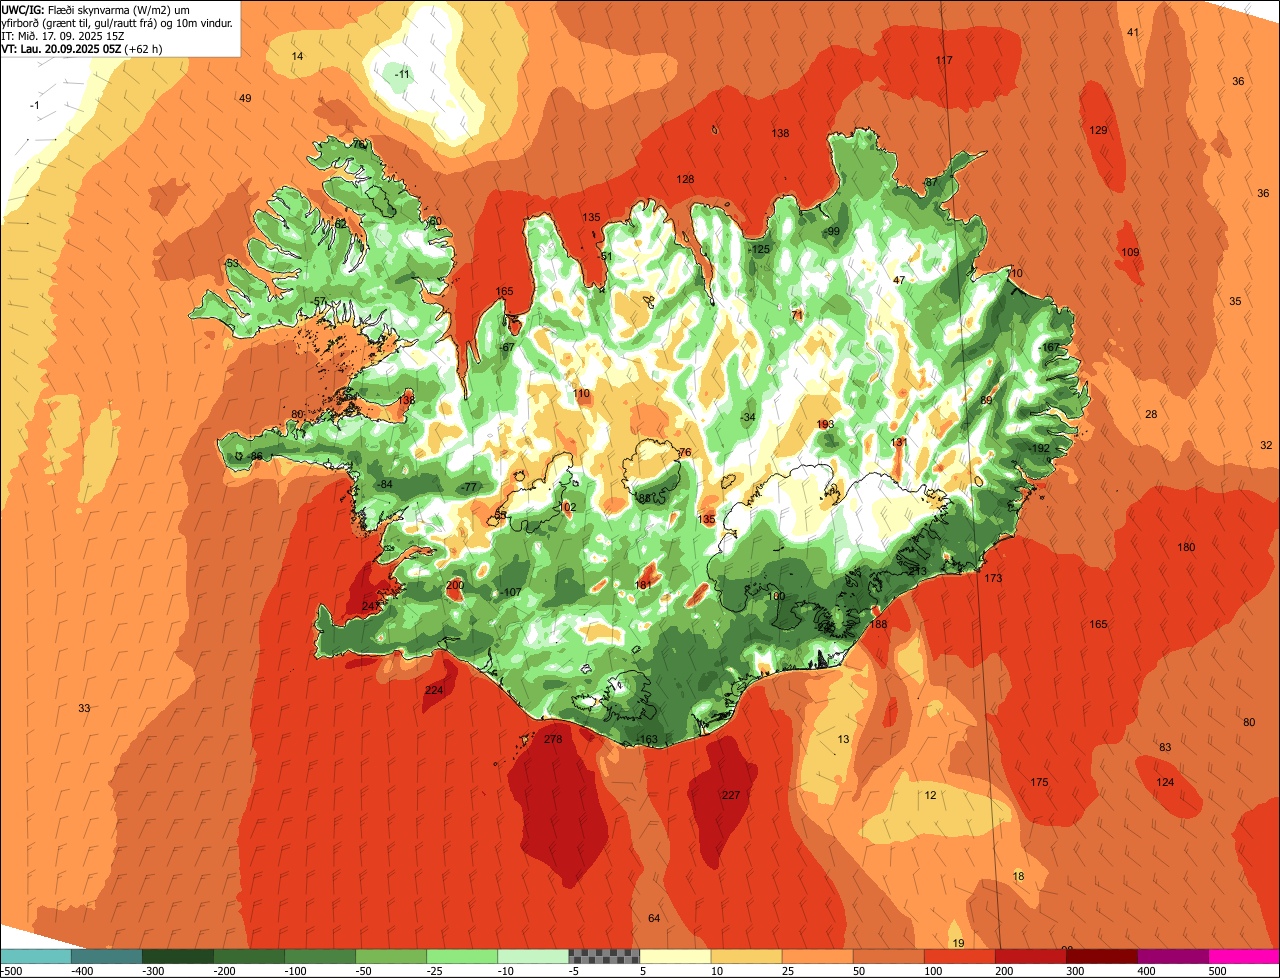Click the map value 33 at the left
The image size is (1280, 978).
pos(84,708)
